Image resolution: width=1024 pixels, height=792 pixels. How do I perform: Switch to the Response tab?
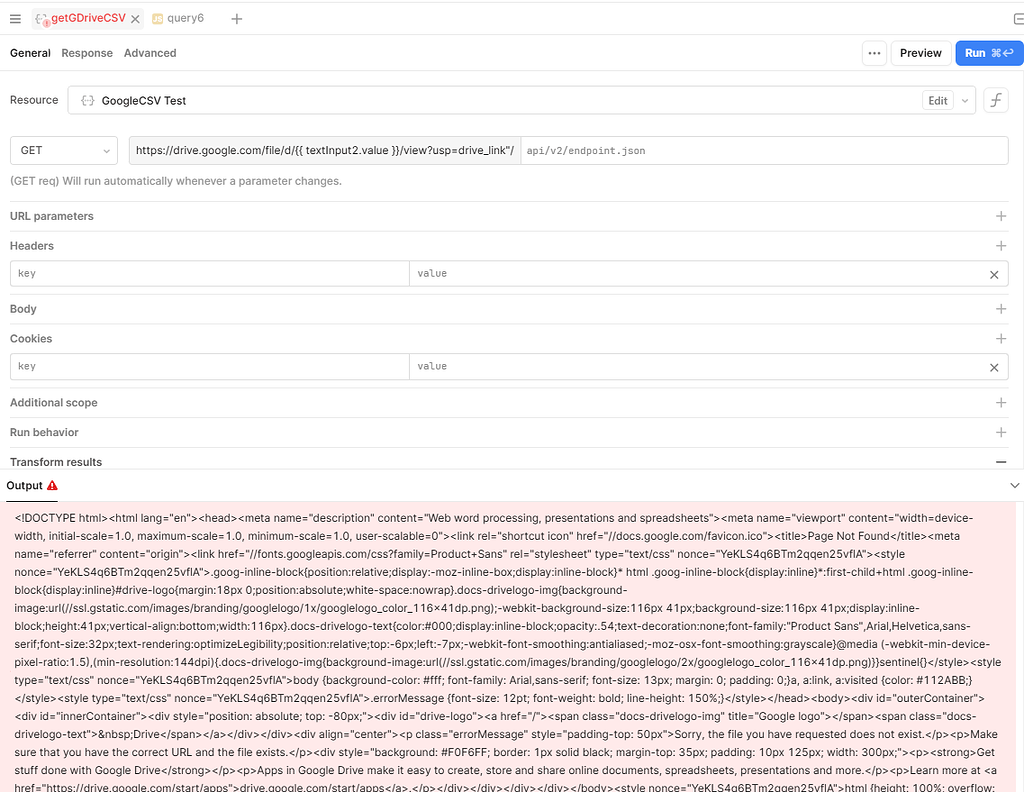(87, 52)
